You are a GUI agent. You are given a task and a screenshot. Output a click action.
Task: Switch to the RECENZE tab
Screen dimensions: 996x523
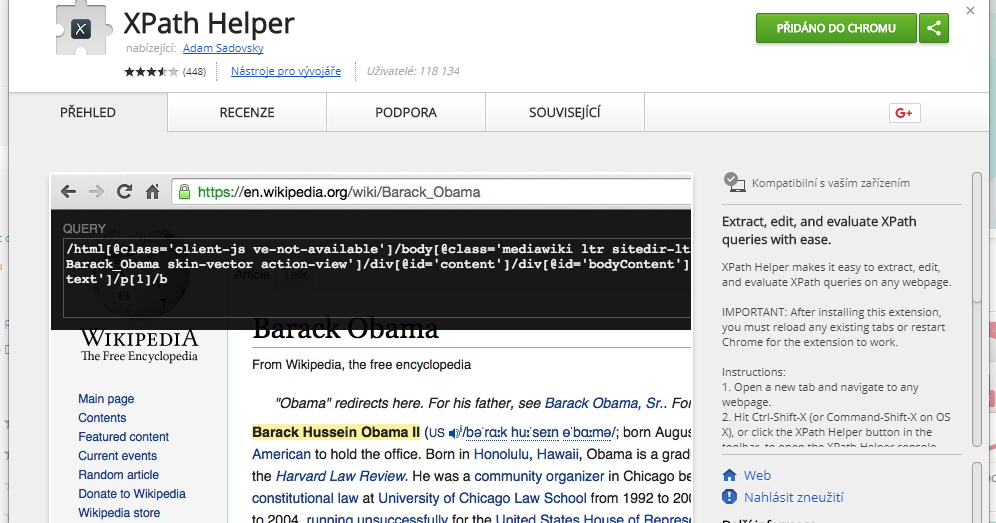[247, 112]
